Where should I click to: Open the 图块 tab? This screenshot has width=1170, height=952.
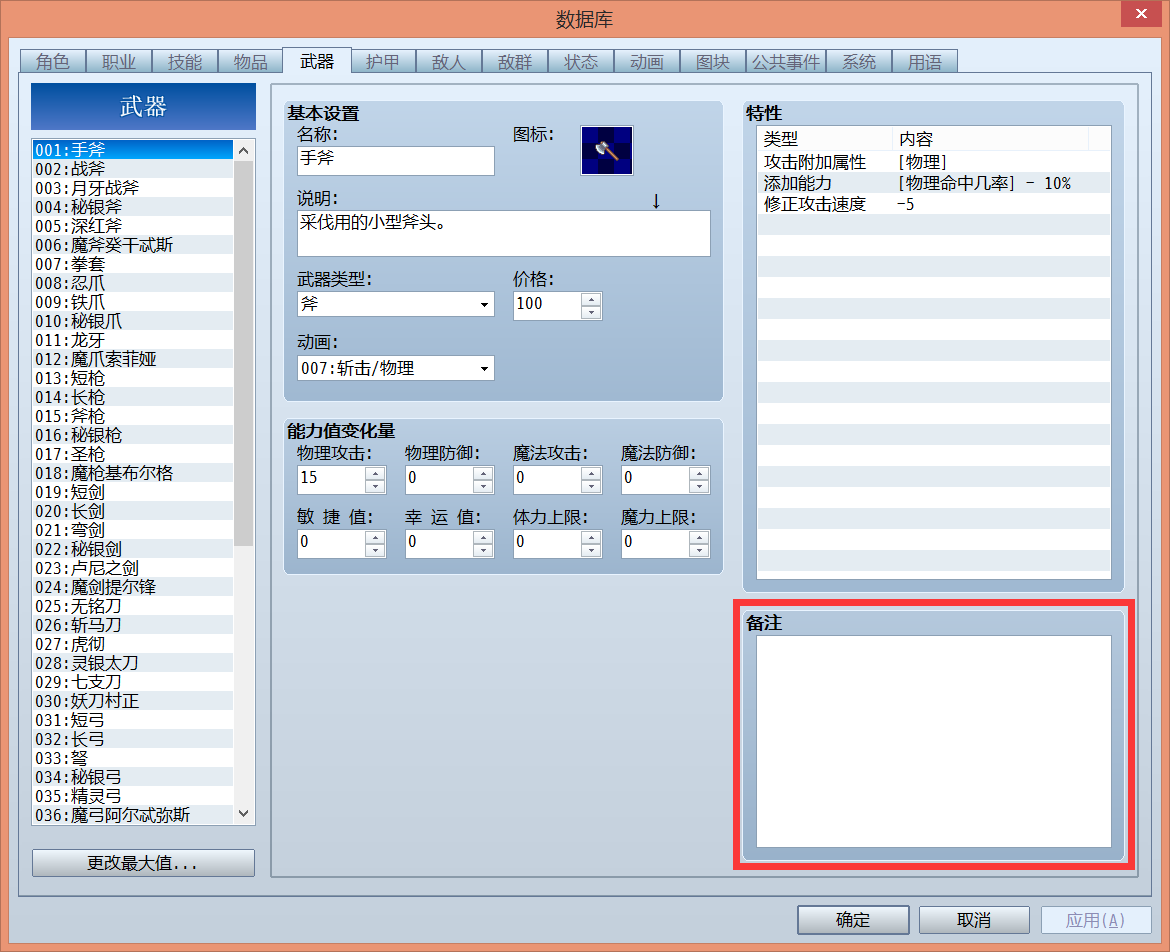[713, 61]
